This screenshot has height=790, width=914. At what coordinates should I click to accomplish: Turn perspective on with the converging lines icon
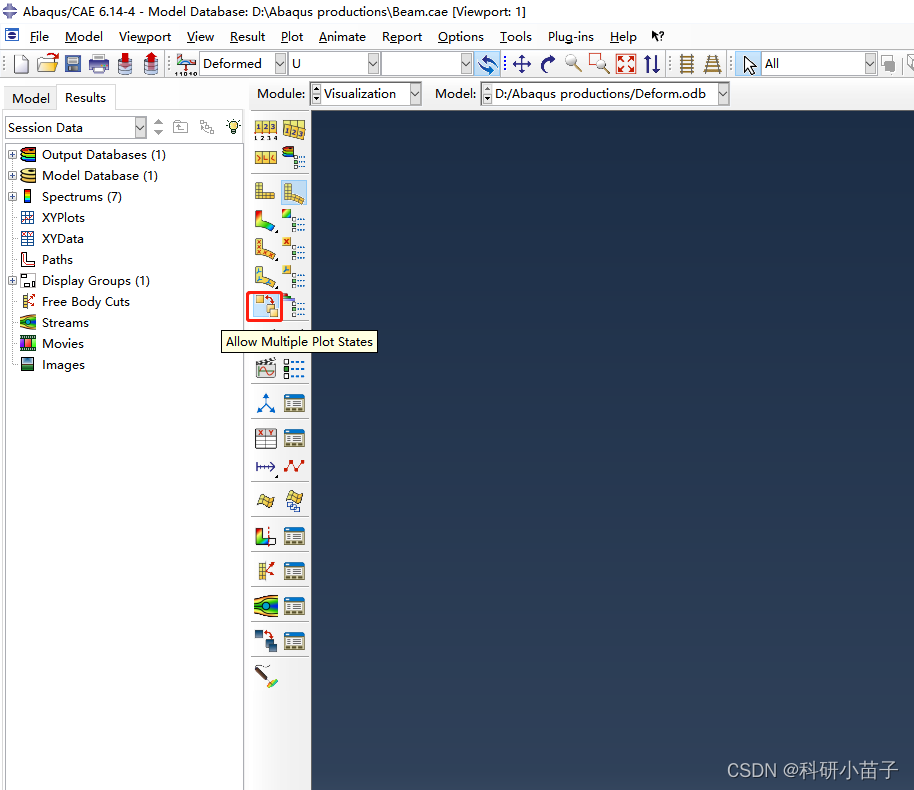pyautogui.click(x=712, y=64)
